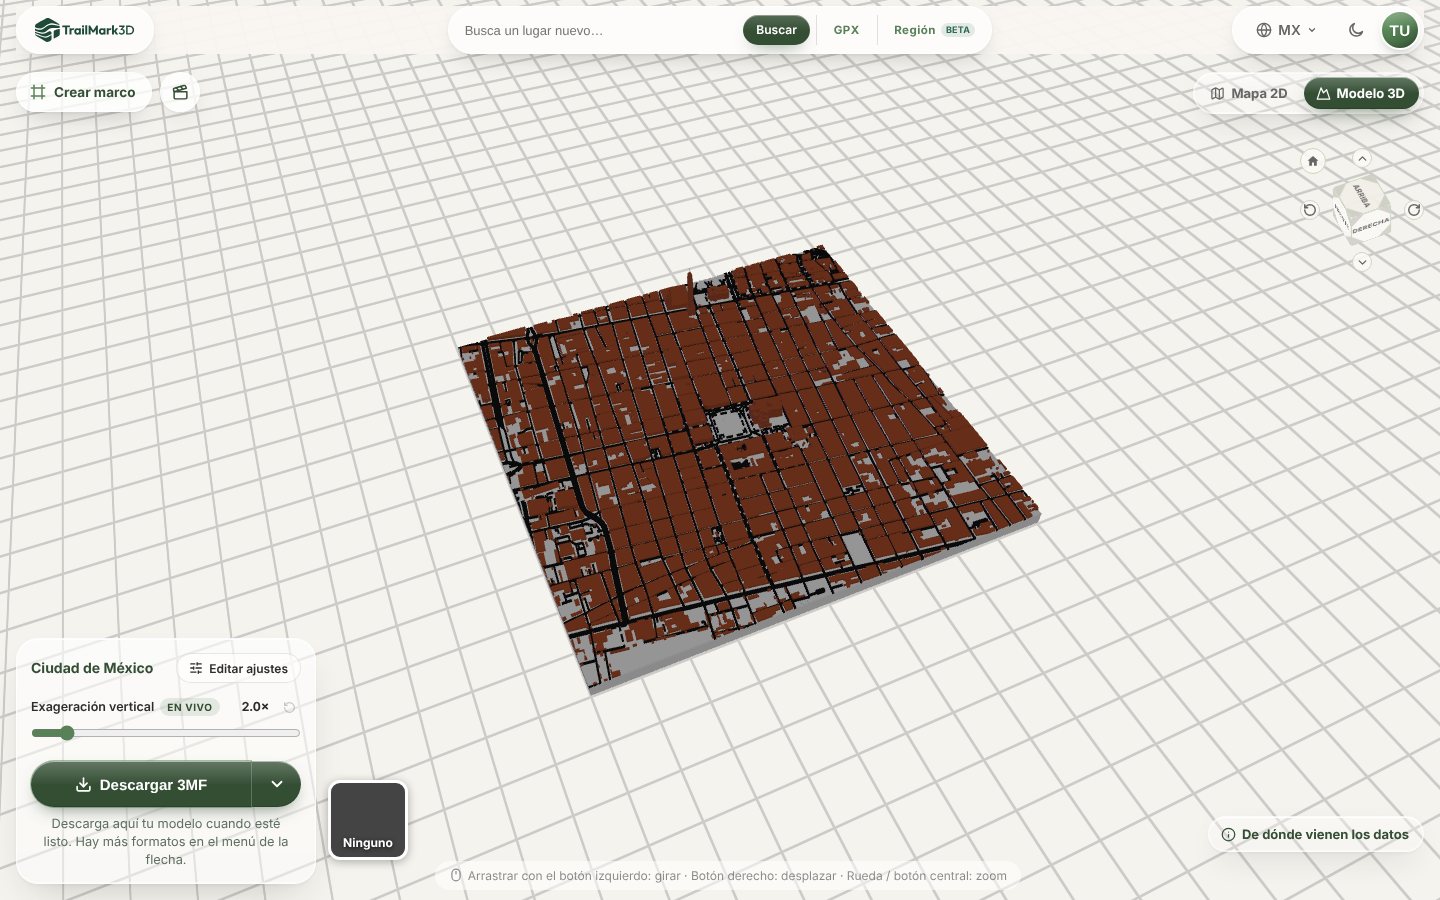Switch to Modelo 3D view
The height and width of the screenshot is (900, 1440).
tap(1361, 93)
